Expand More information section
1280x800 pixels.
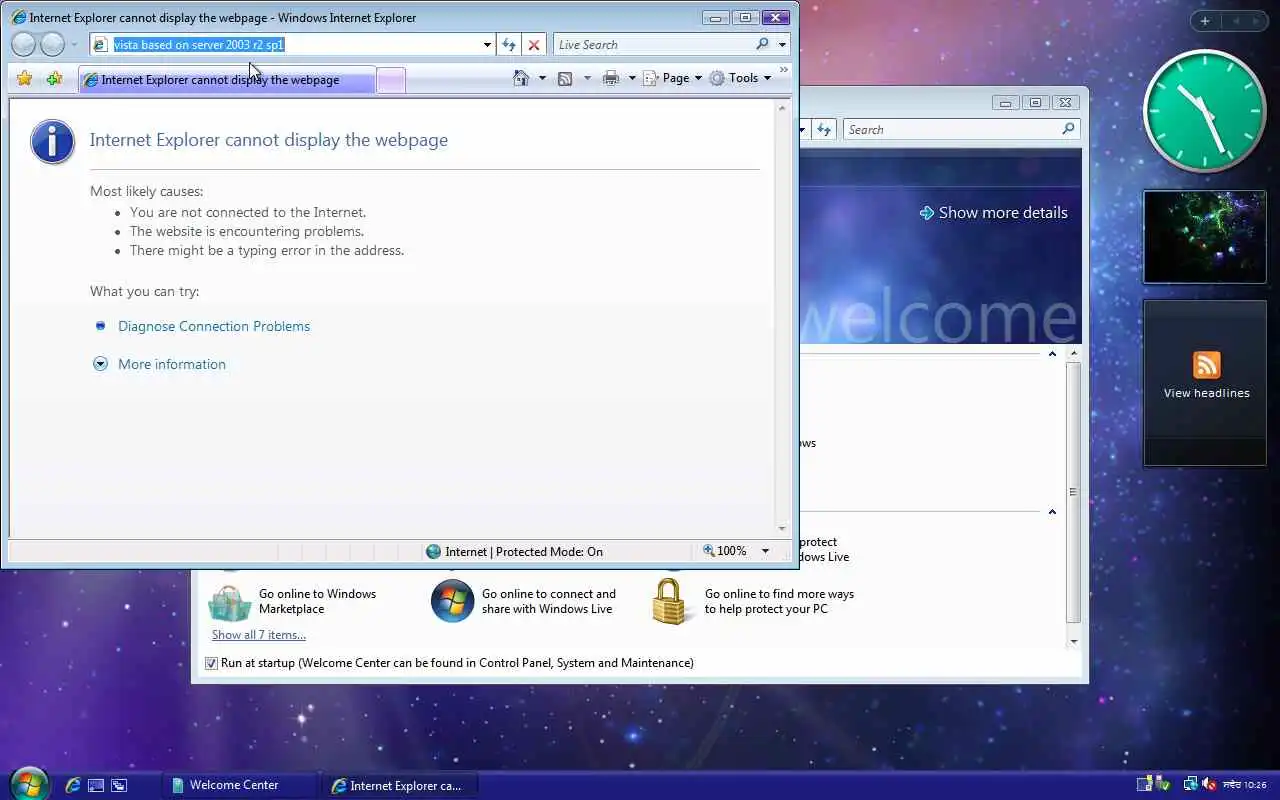172,364
